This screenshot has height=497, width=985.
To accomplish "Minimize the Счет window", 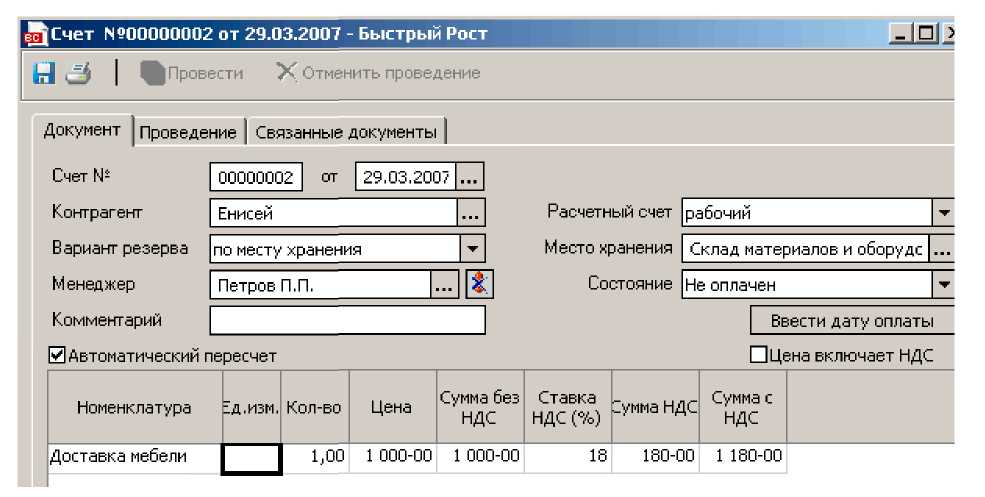I will click(x=901, y=34).
